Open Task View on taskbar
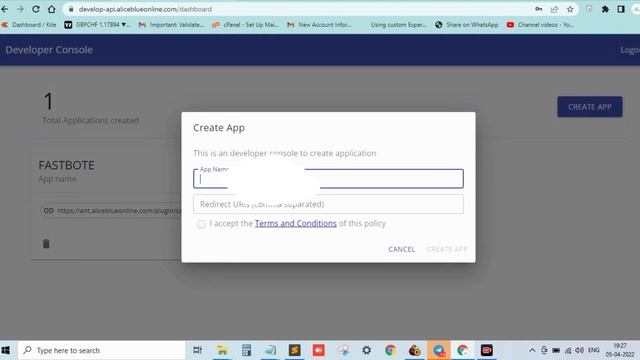The width and height of the screenshot is (640, 360). click(x=198, y=350)
